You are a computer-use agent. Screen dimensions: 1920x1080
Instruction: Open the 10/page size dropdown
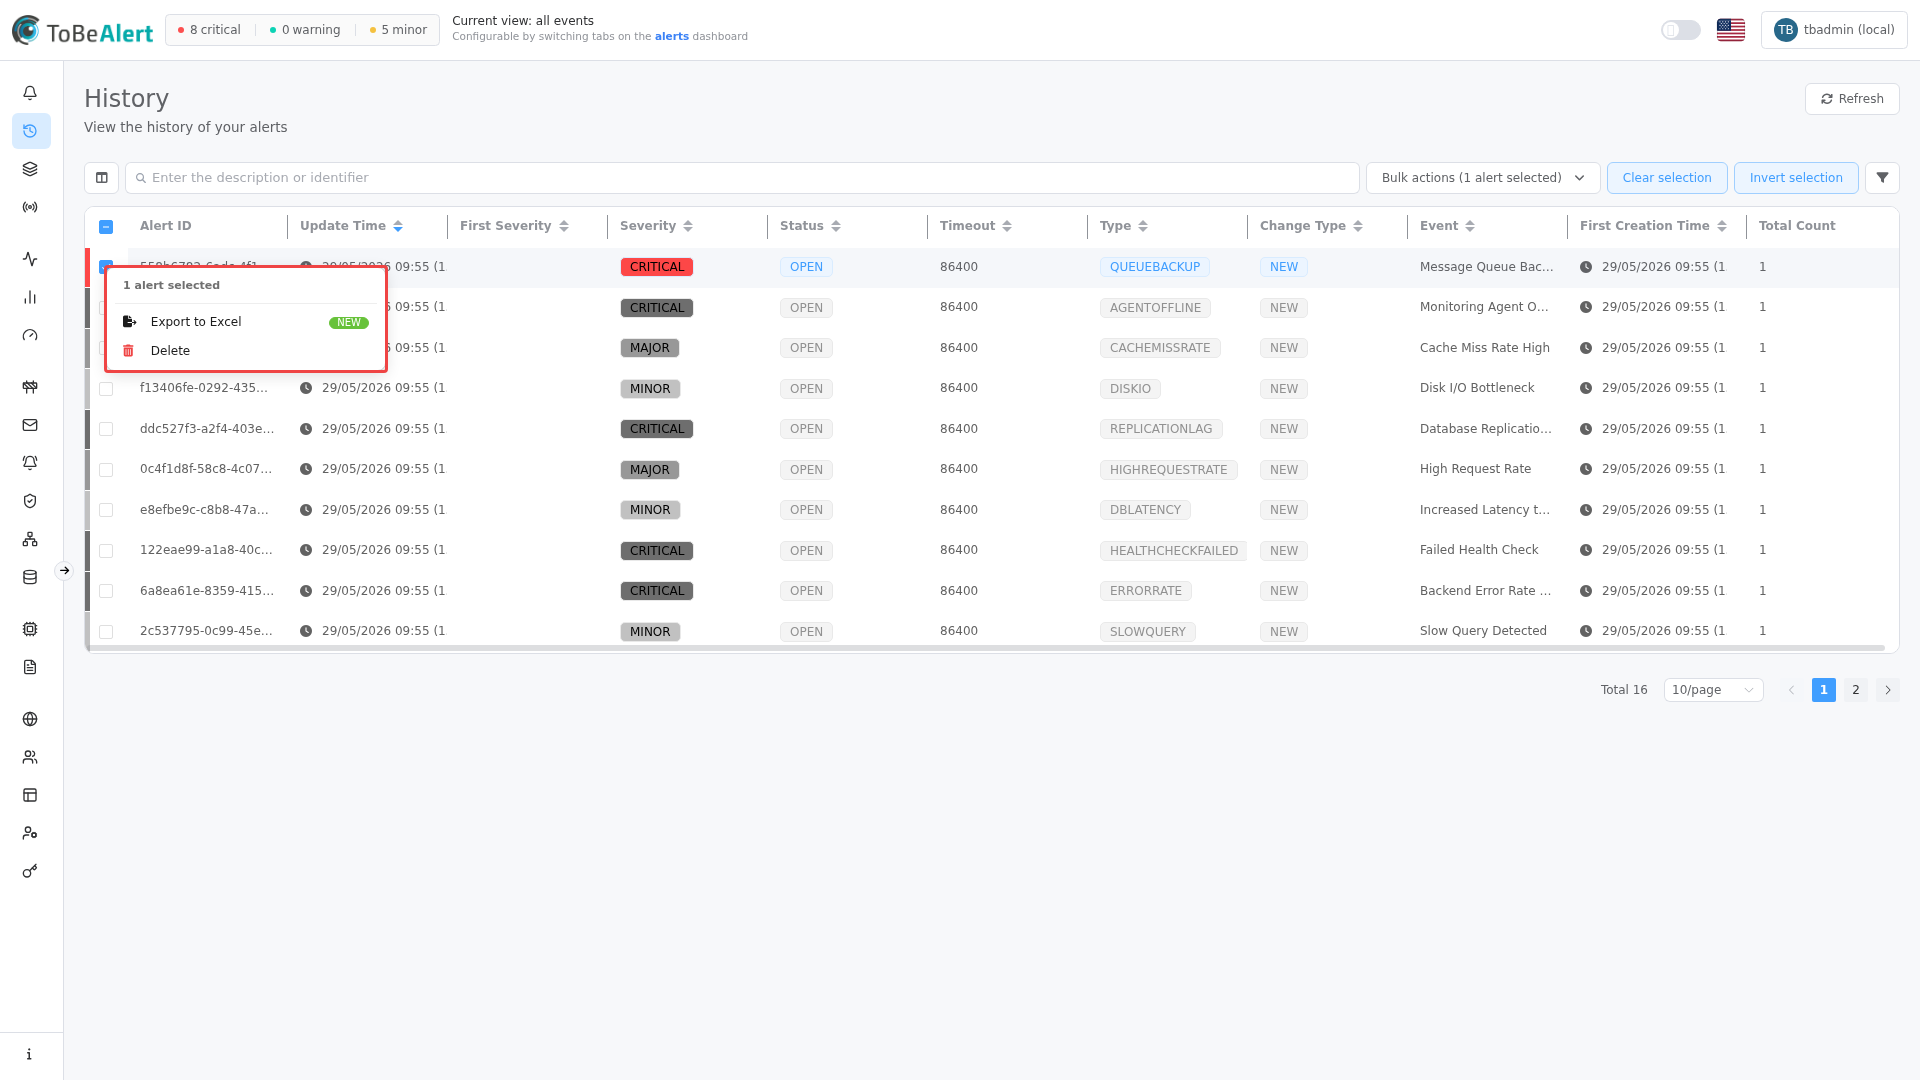(1713, 690)
